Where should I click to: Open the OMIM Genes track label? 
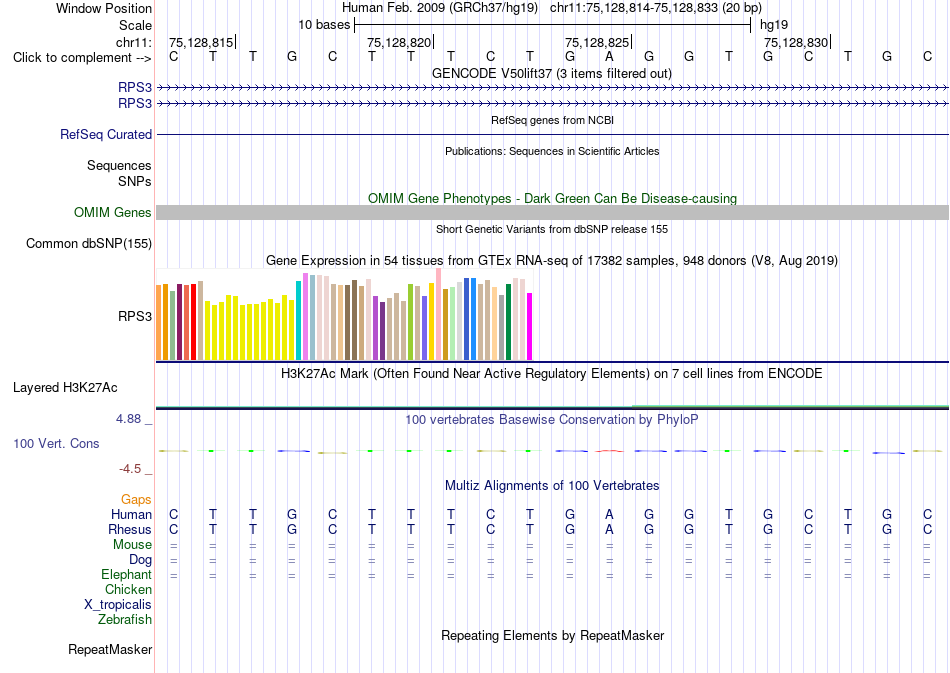click(x=112, y=213)
